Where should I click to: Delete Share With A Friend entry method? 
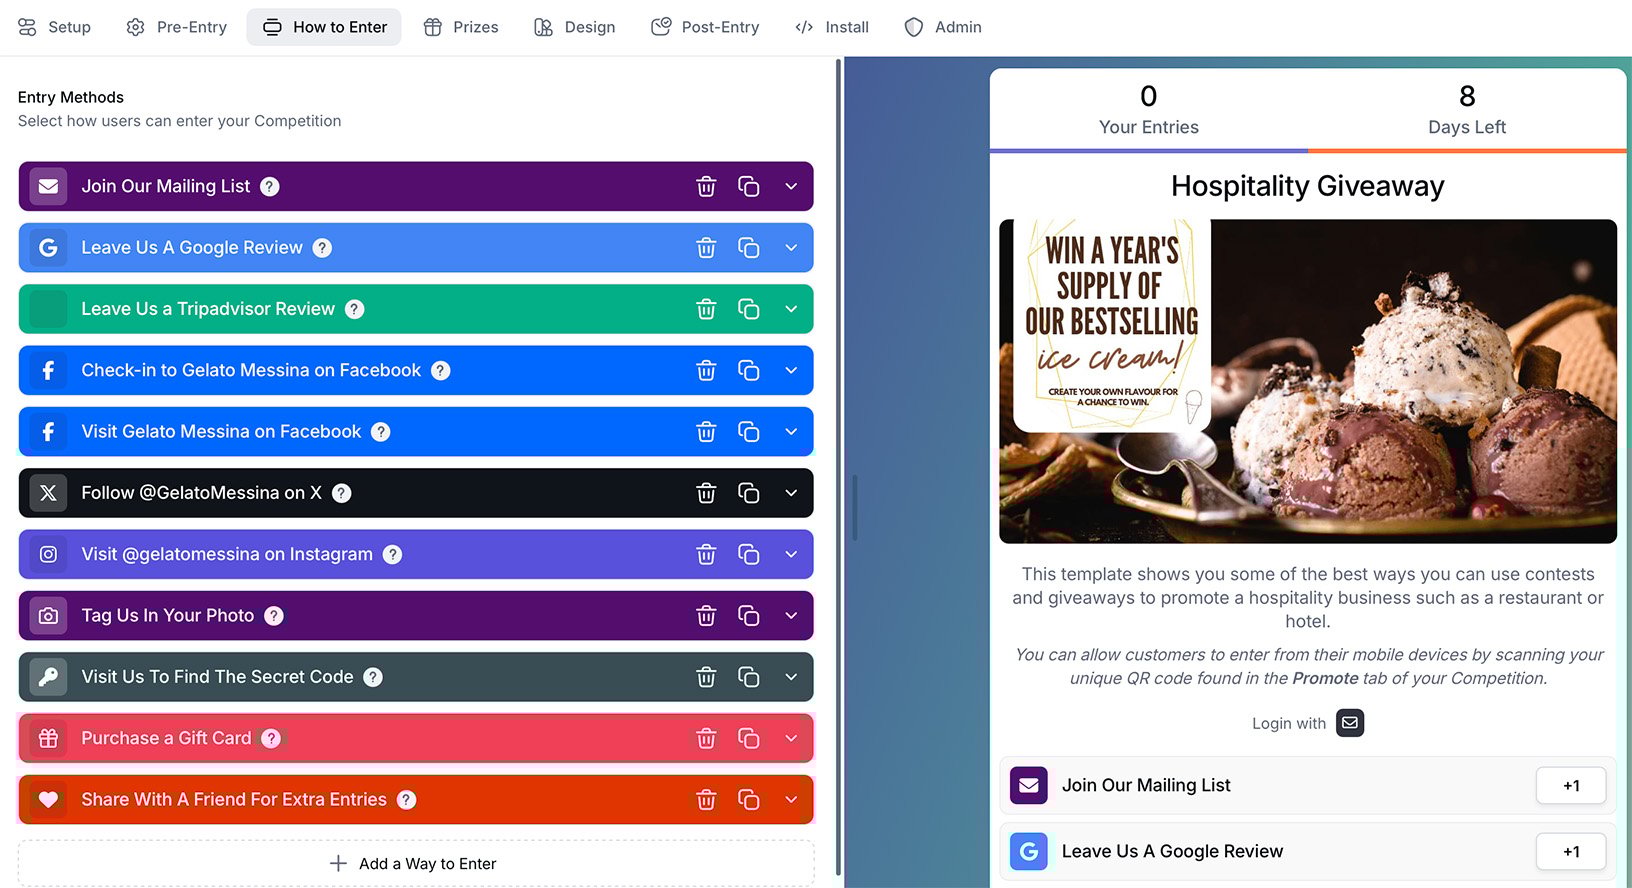coord(706,800)
